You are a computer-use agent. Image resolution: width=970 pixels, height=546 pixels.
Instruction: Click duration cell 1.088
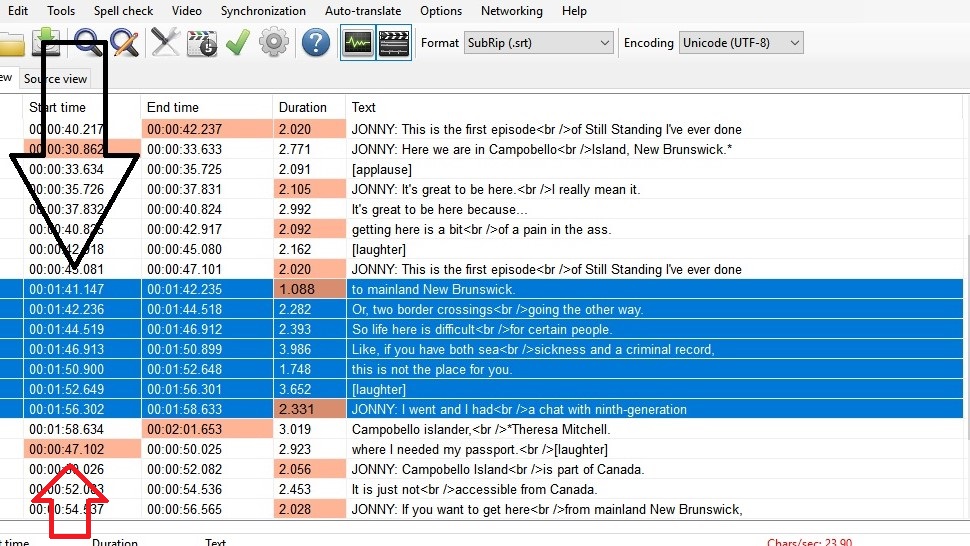tap(309, 289)
